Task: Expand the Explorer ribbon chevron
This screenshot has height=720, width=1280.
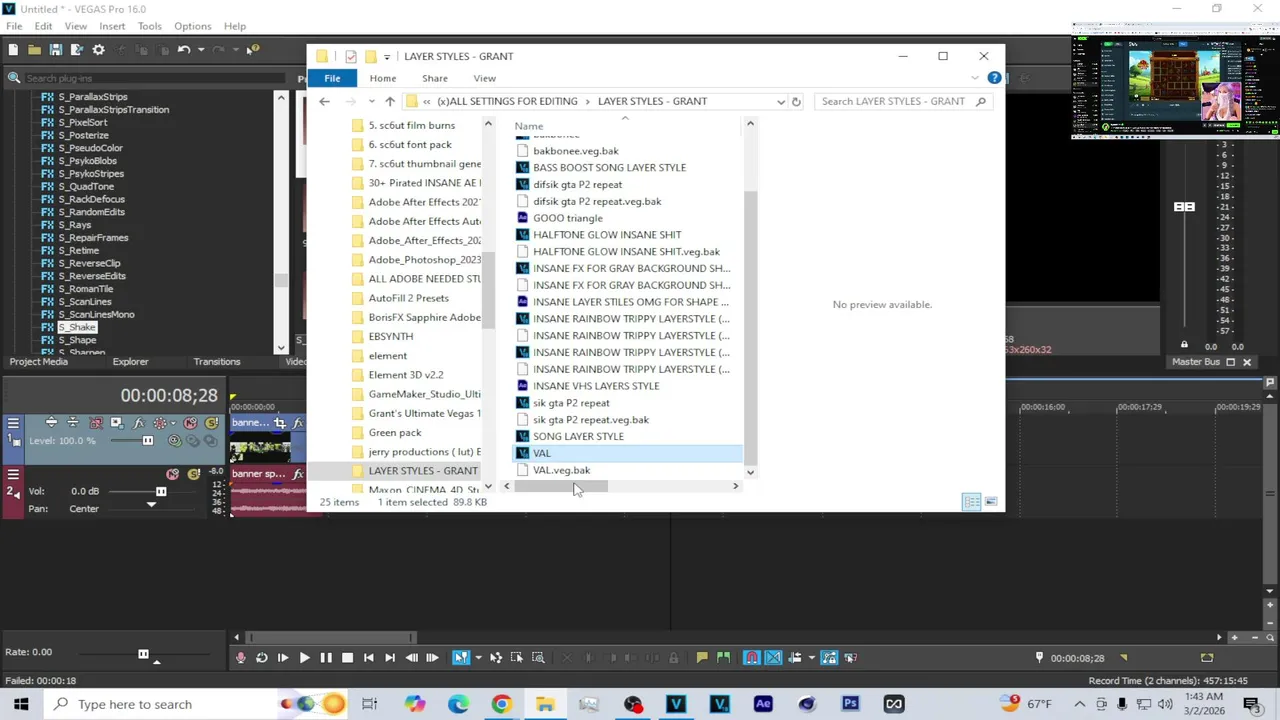Action: 976,78
